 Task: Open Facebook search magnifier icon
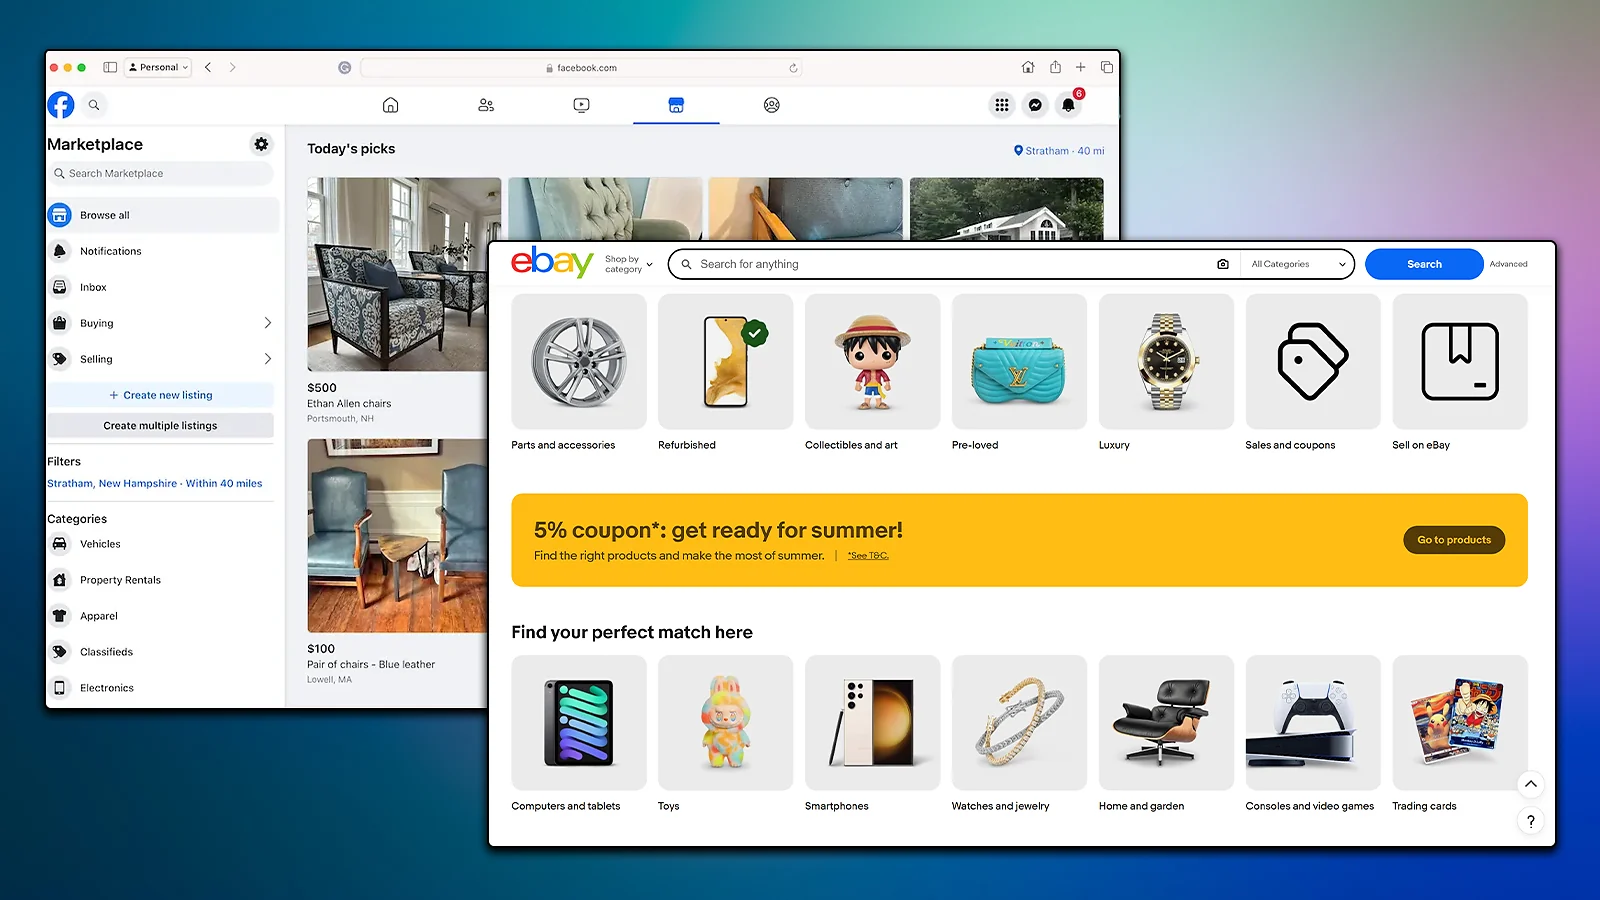pyautogui.click(x=94, y=105)
